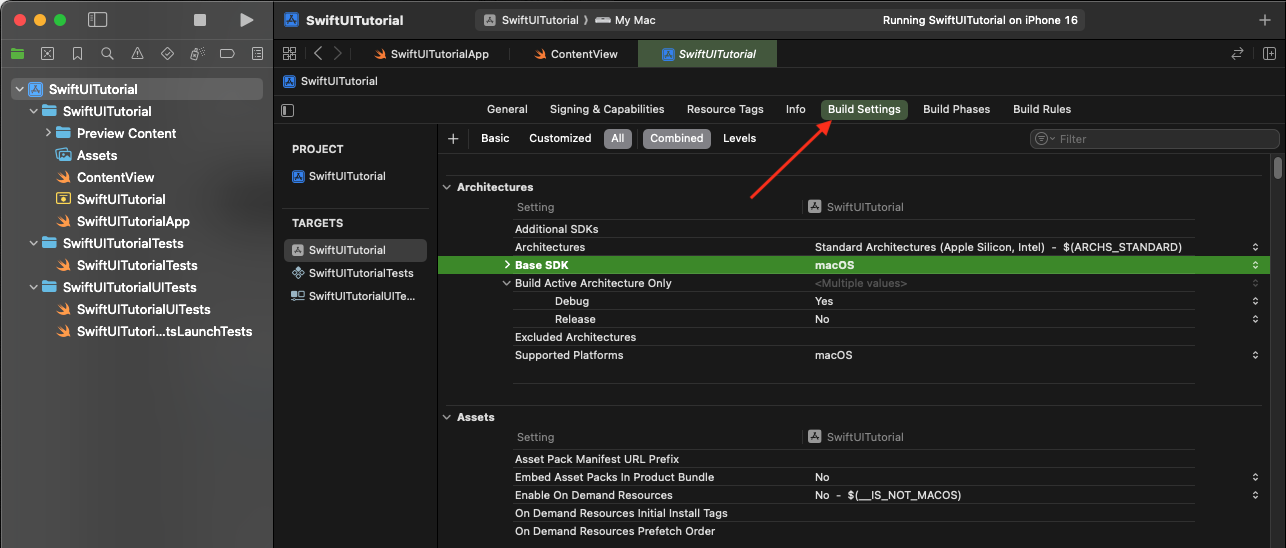The image size is (1286, 548).
Task: Switch to the Info tab
Action: pyautogui.click(x=796, y=109)
